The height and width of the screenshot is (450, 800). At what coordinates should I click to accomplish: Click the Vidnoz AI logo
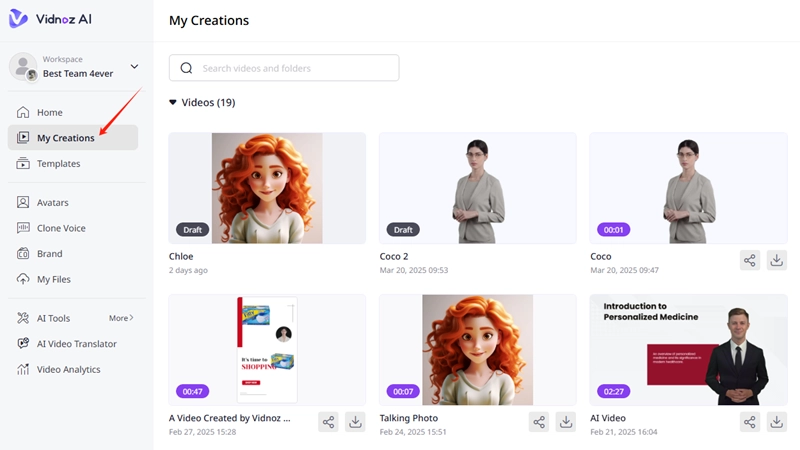50,19
